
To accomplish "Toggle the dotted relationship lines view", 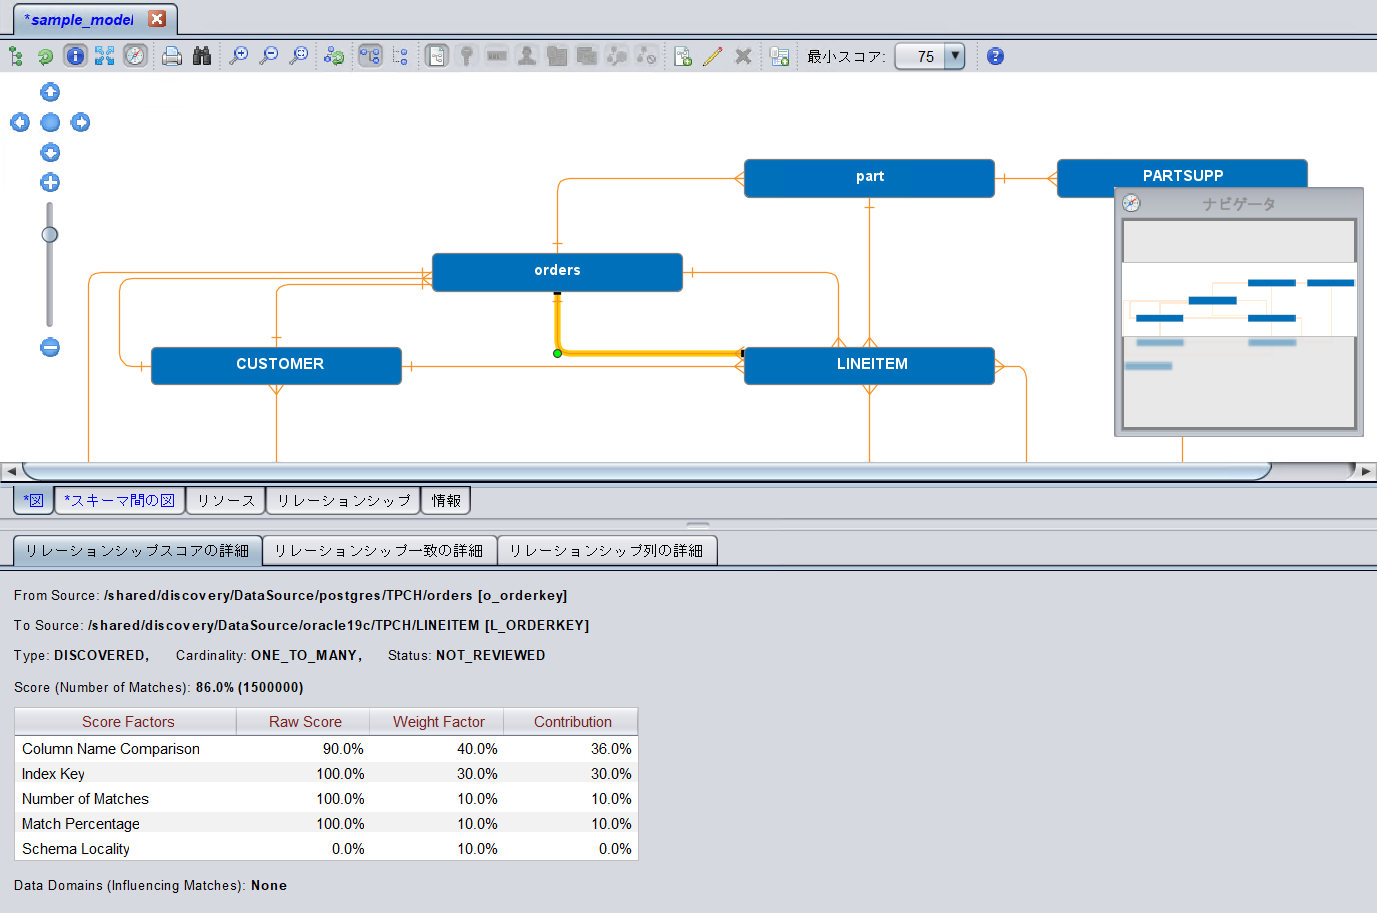I will (400, 56).
